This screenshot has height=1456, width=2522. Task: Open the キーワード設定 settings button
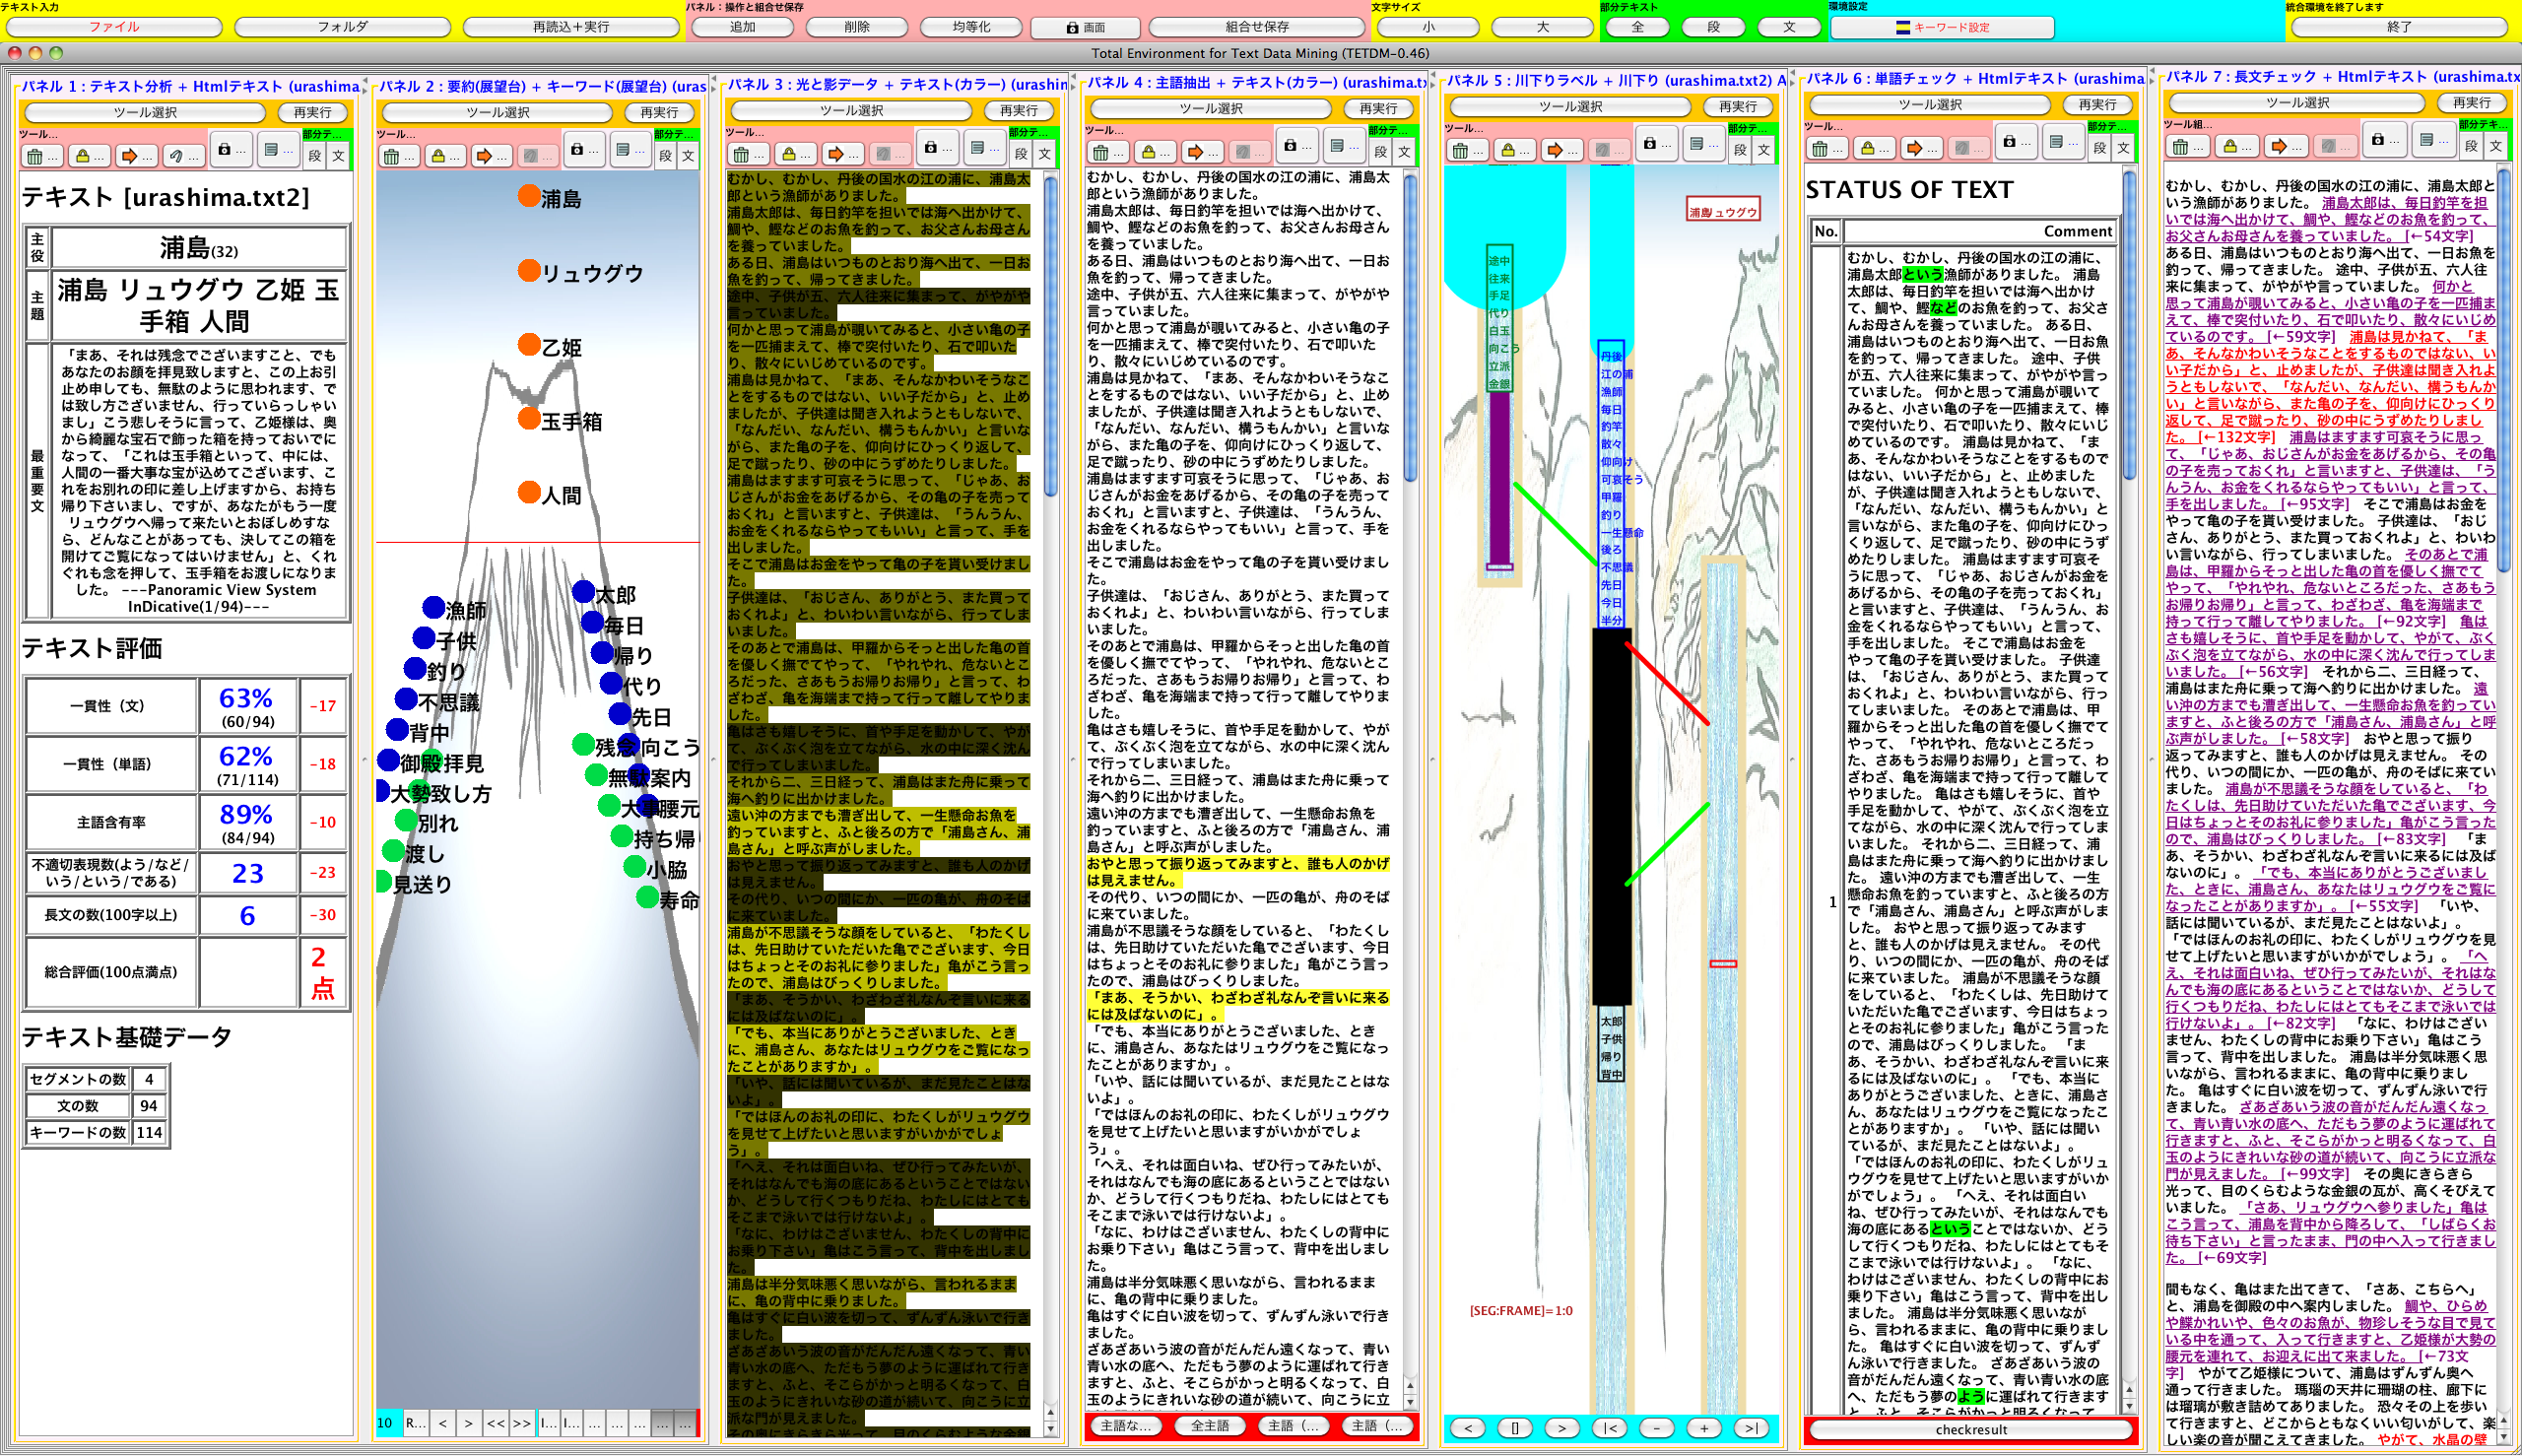[x=1942, y=27]
